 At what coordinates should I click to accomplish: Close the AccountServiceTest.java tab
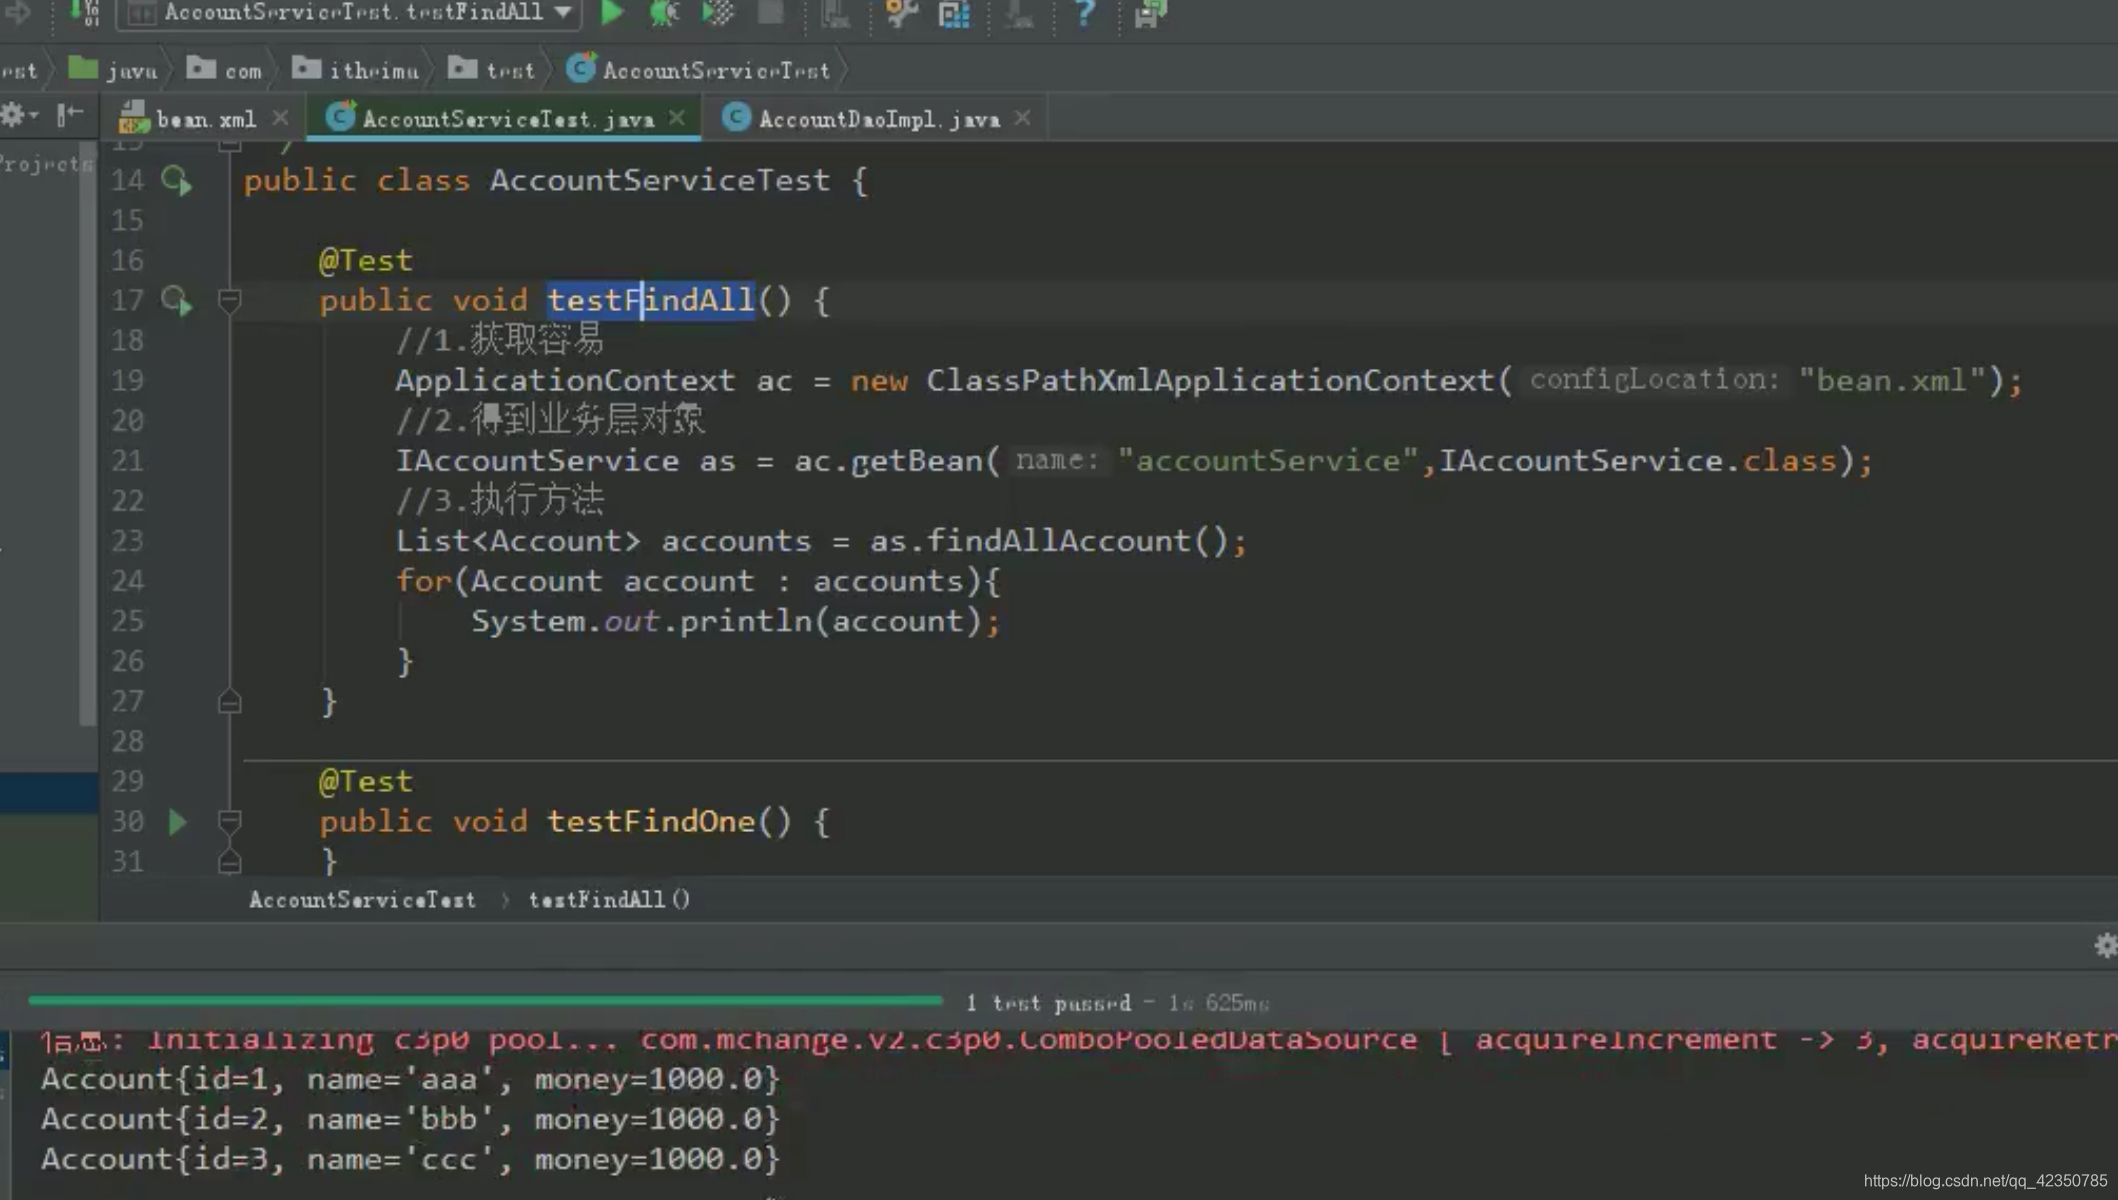677,118
